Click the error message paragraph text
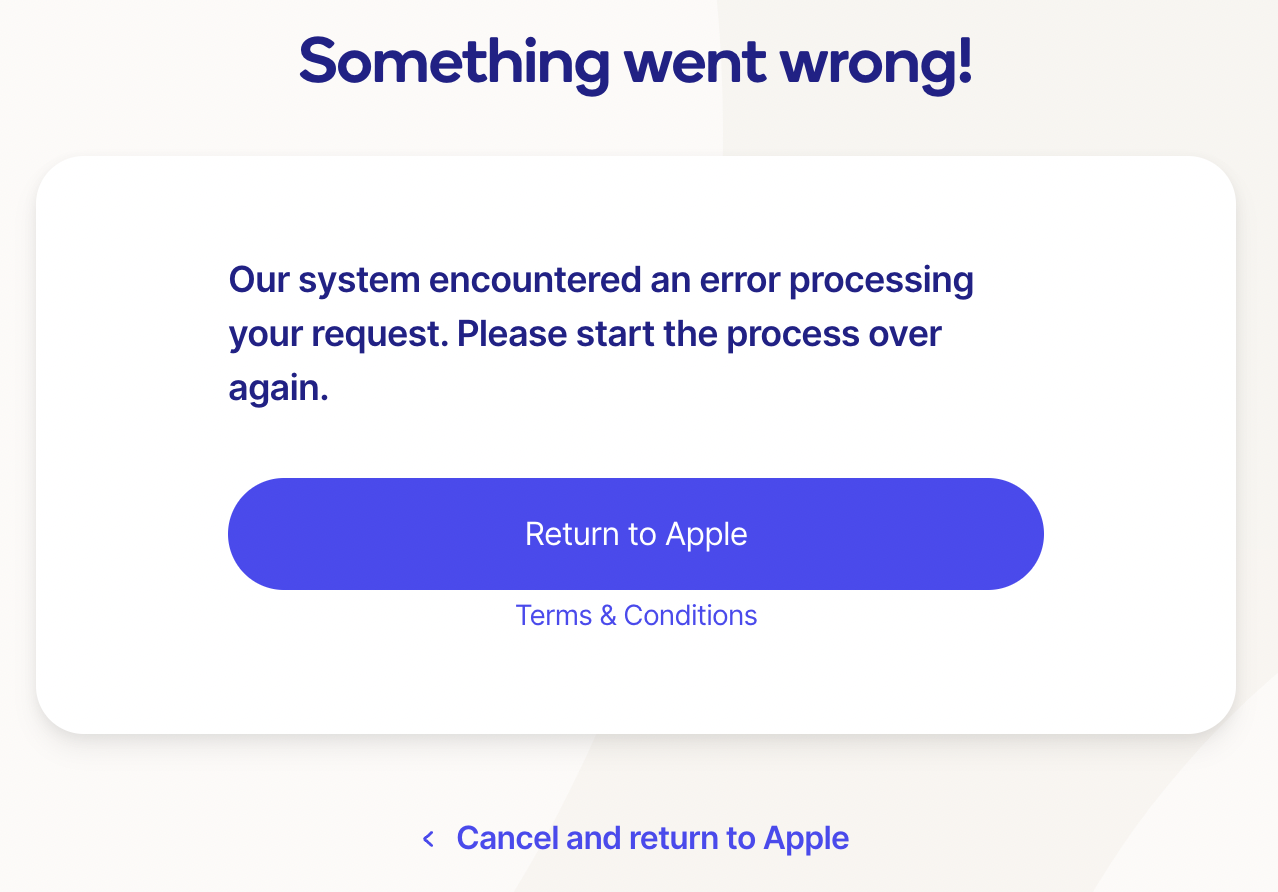This screenshot has width=1278, height=892. point(600,334)
